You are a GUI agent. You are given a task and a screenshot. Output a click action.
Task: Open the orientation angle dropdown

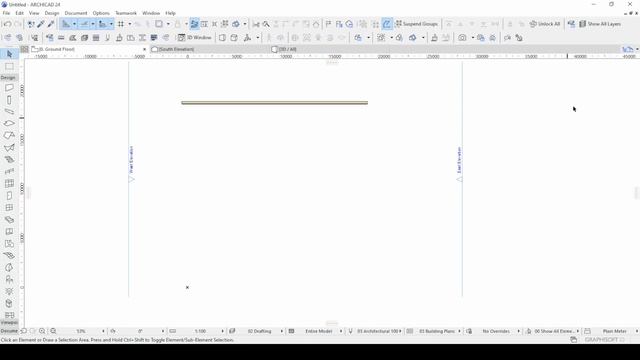click(x=163, y=331)
